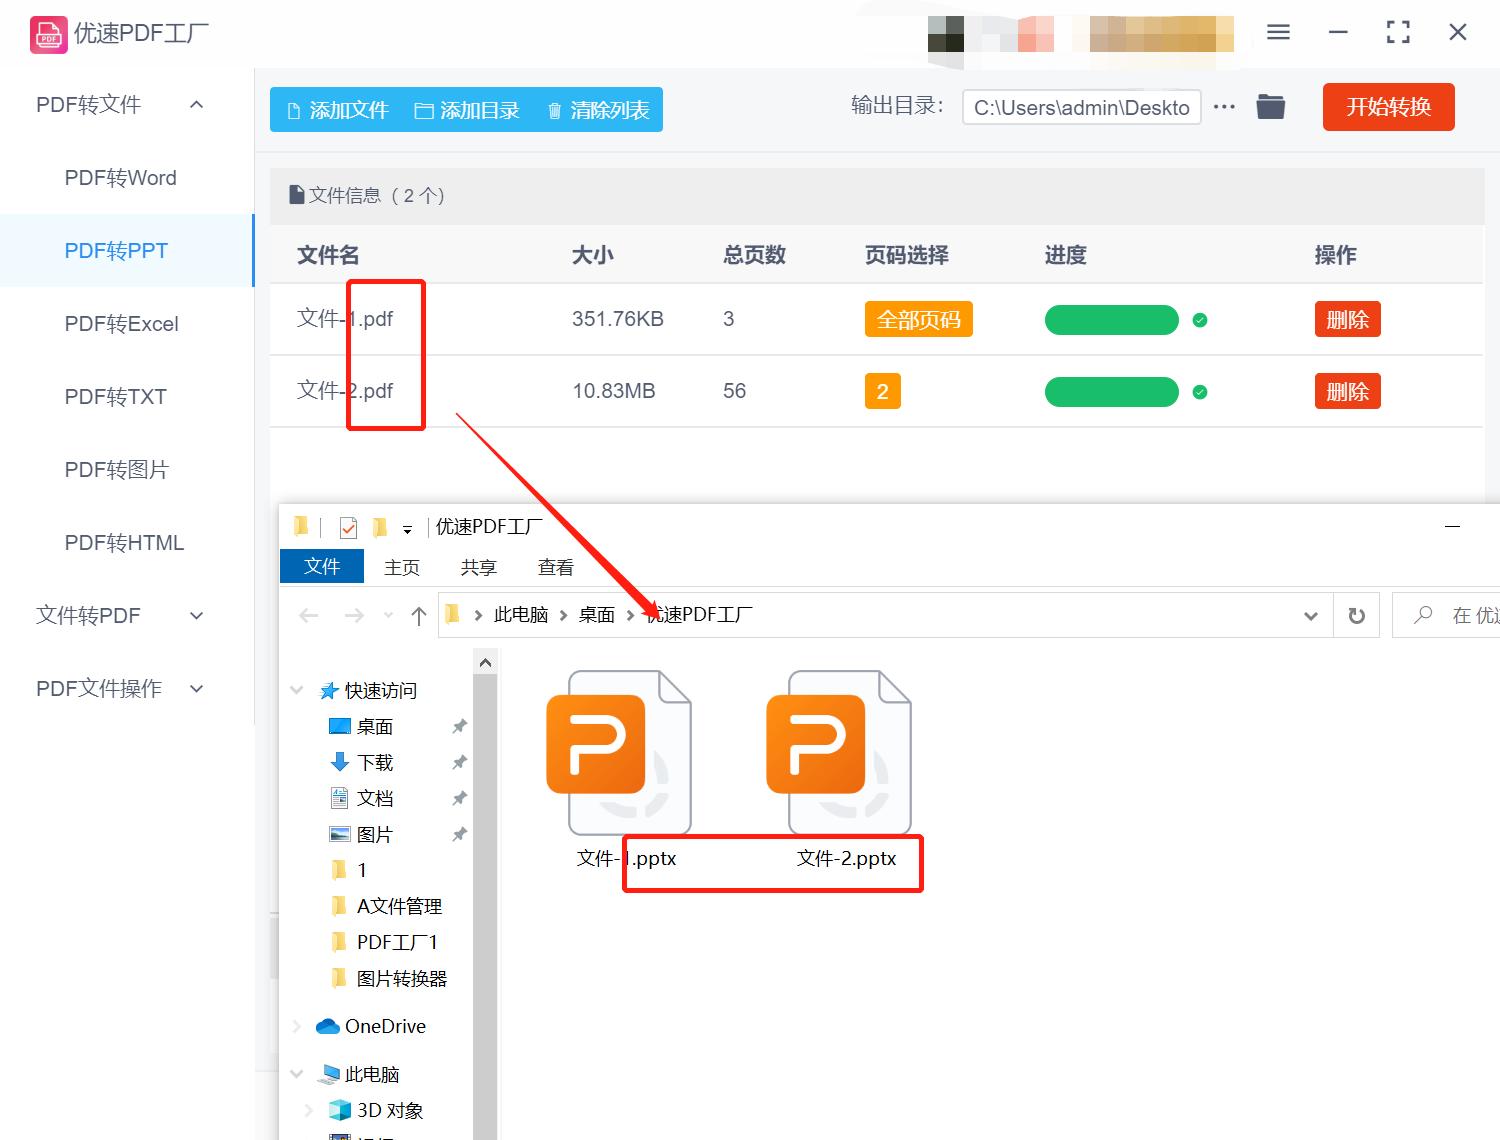Click the refresh icon in Explorer address bar
The height and width of the screenshot is (1140, 1500).
[1356, 615]
